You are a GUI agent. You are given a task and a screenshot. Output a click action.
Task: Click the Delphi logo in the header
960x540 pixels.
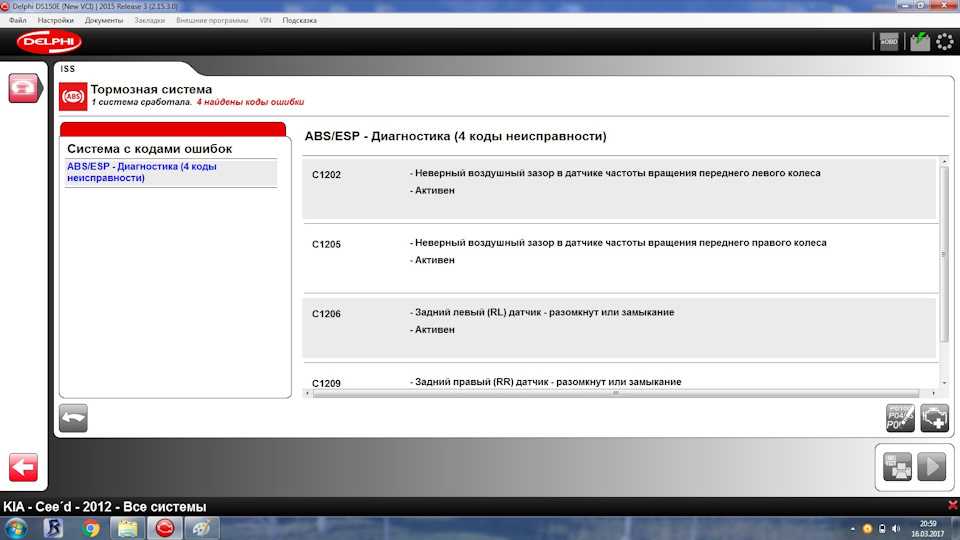click(x=49, y=42)
